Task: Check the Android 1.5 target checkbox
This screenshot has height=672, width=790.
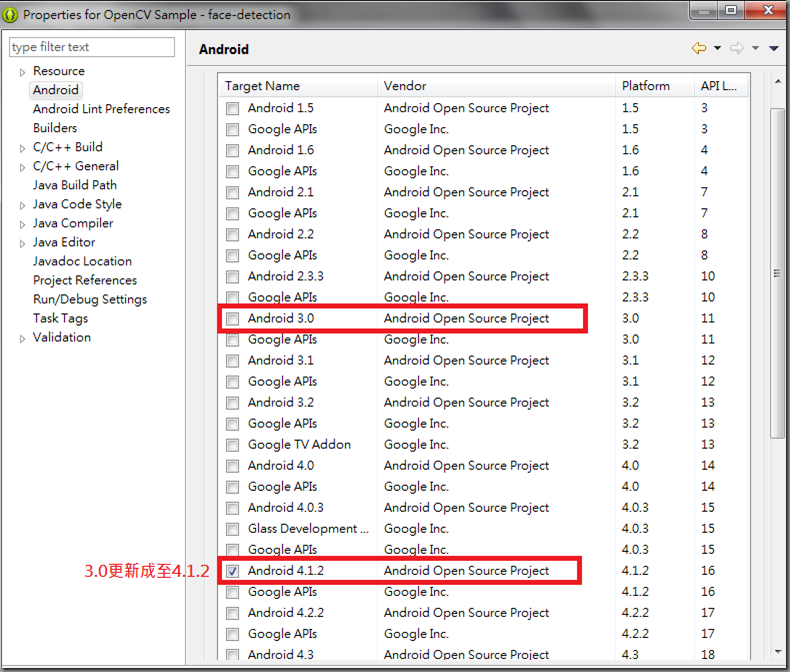Action: (x=232, y=108)
